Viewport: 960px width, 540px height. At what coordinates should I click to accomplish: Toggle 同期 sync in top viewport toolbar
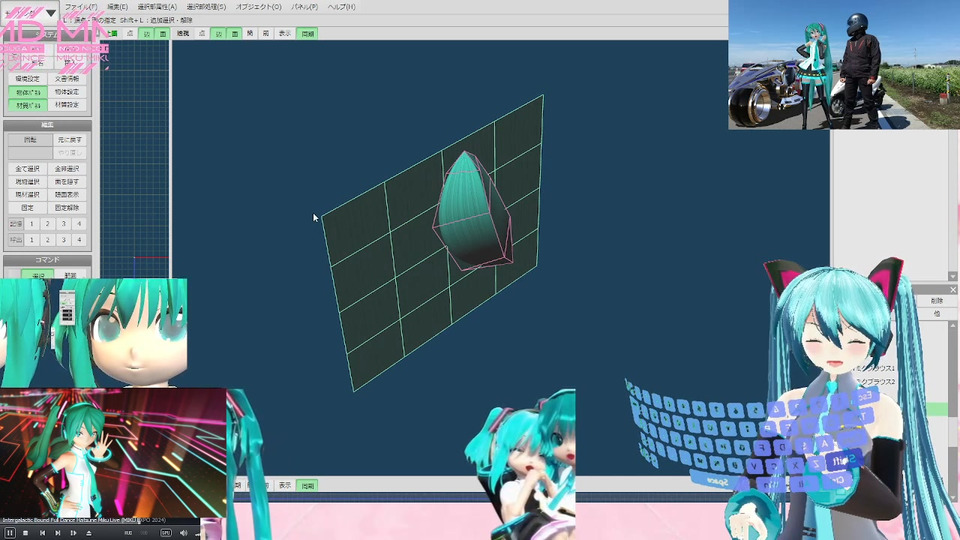(307, 34)
